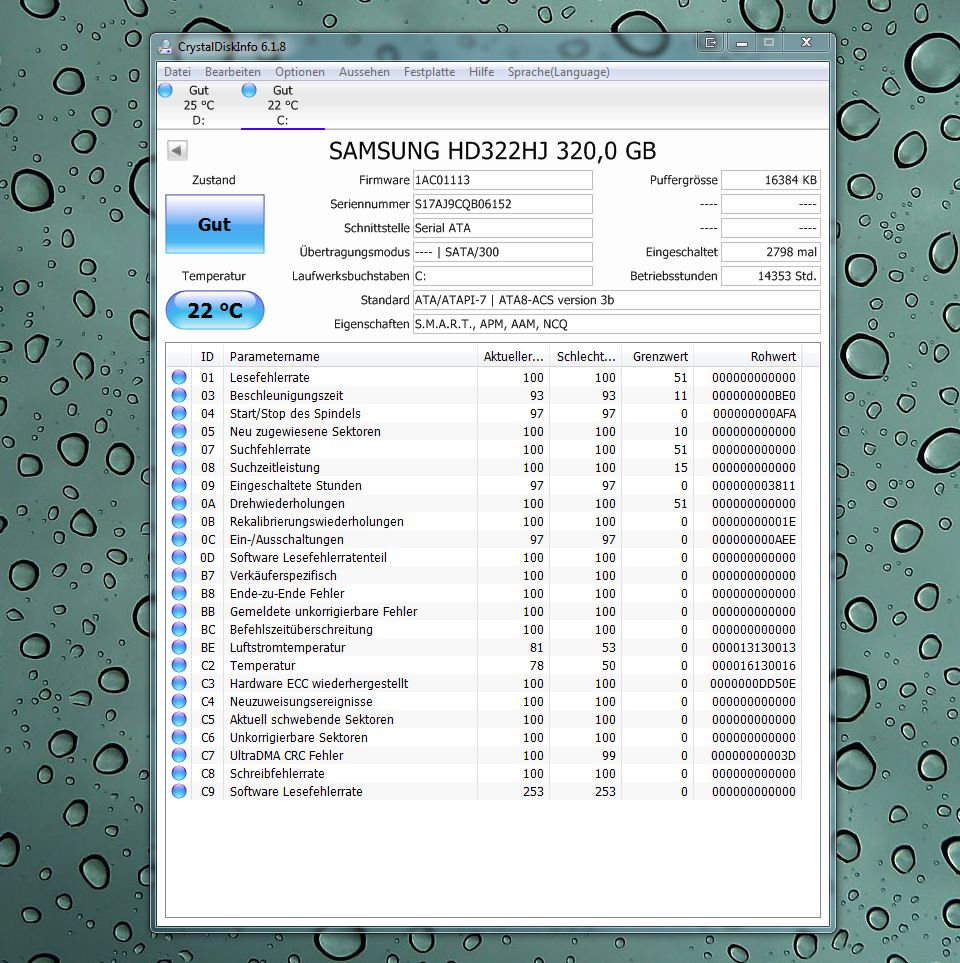960x963 pixels.
Task: Click status icon of Start/Stop des Spindels
Action: pyautogui.click(x=179, y=413)
